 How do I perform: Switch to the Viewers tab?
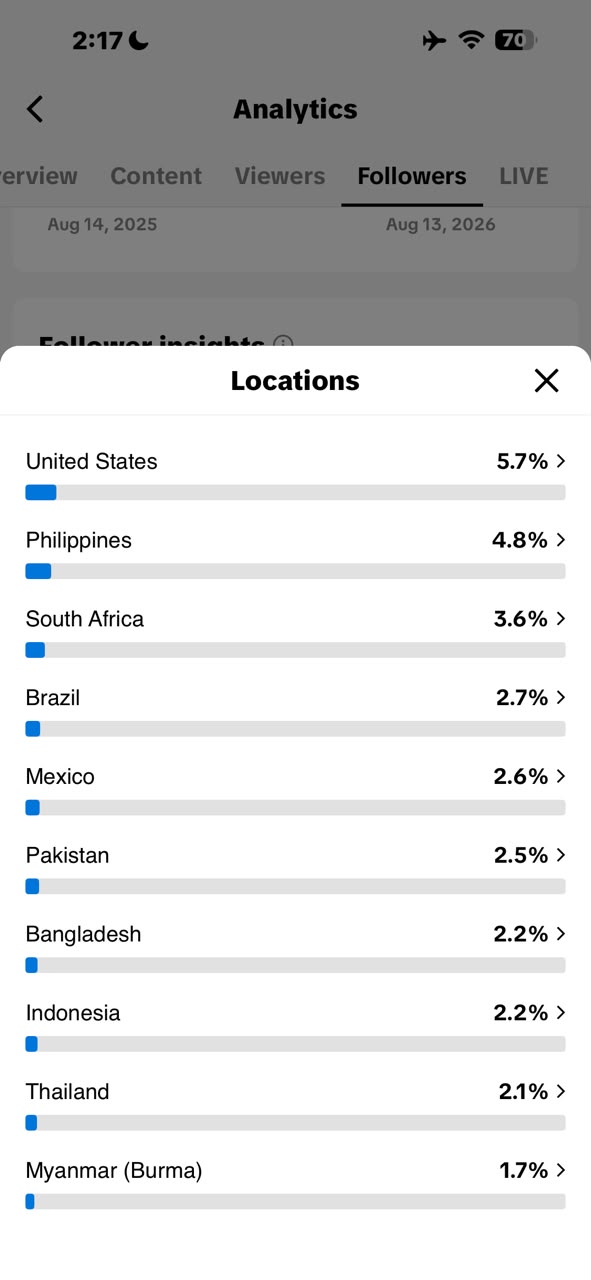click(280, 176)
